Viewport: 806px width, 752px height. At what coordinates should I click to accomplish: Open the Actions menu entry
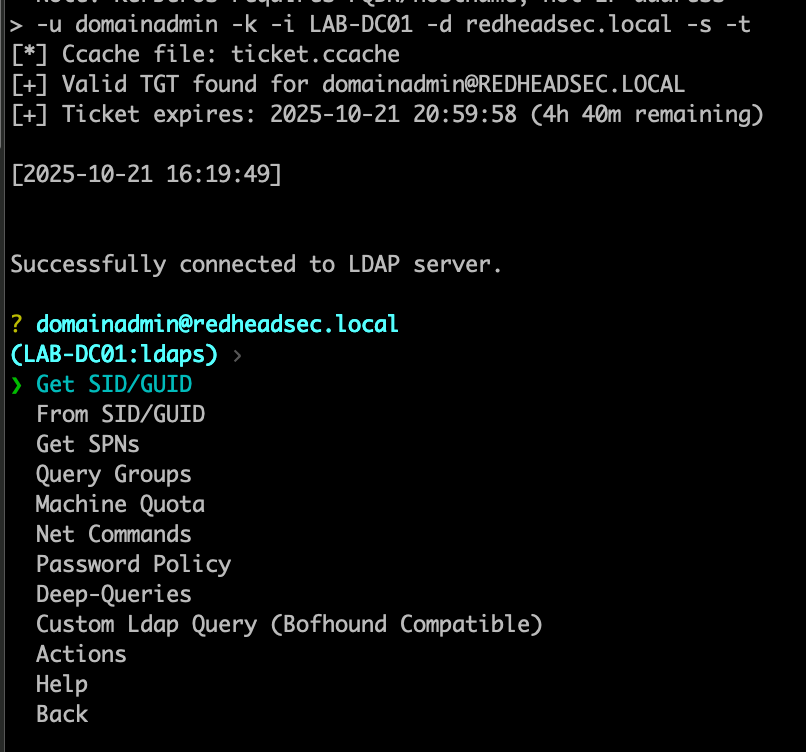tap(81, 654)
